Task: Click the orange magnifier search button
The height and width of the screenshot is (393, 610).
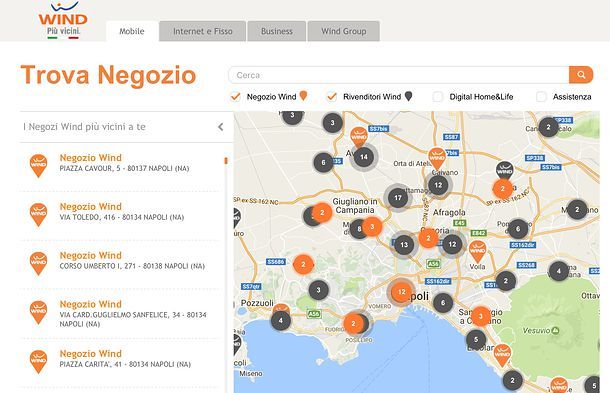Action: coord(581,75)
